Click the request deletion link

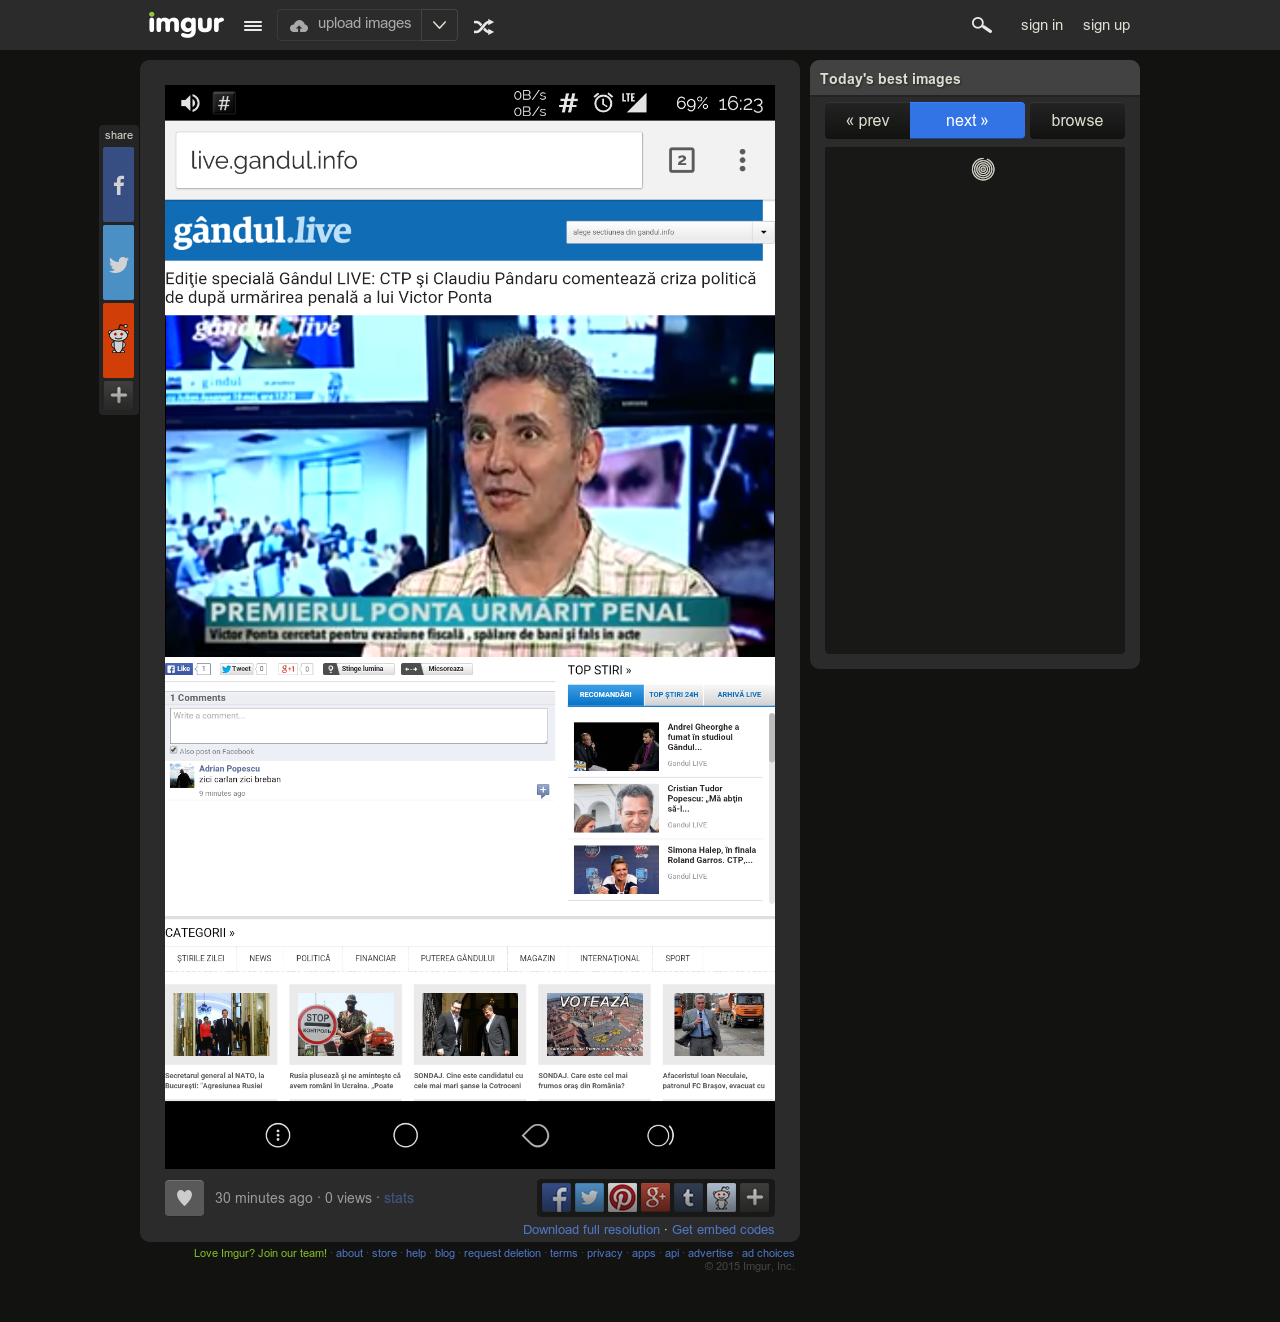click(x=502, y=1253)
